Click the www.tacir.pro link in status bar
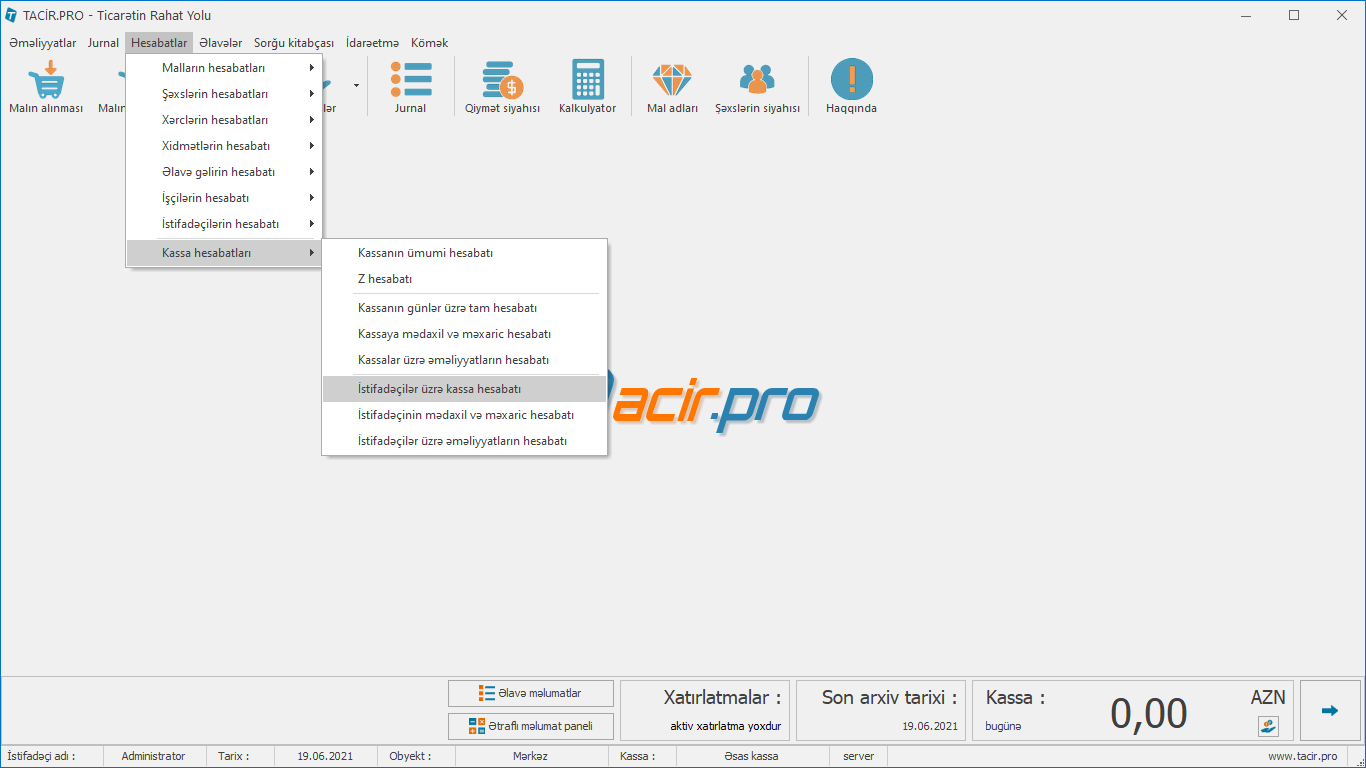The image size is (1366, 768). click(x=1302, y=756)
